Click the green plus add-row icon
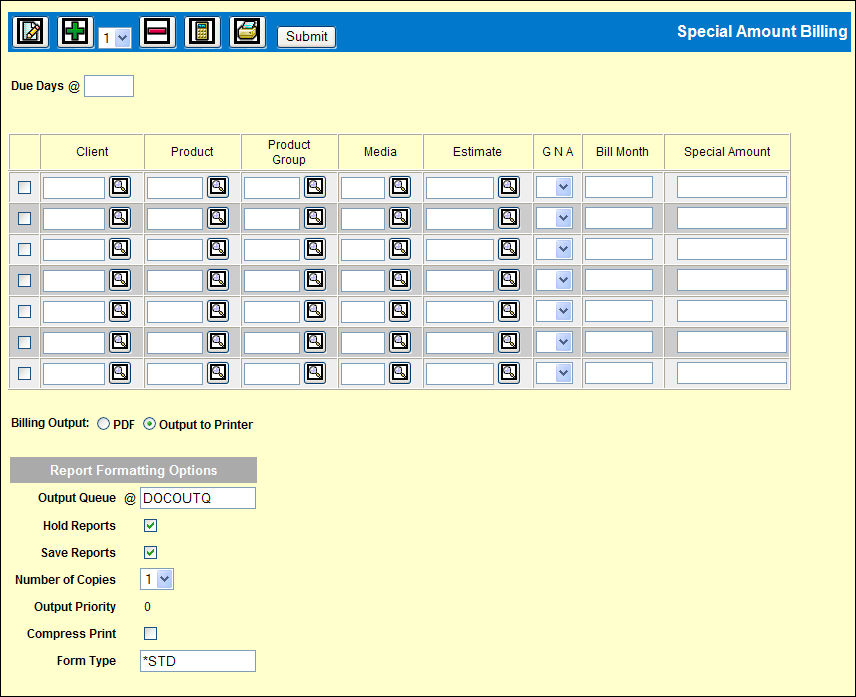This screenshot has width=856, height=697. coord(75,32)
